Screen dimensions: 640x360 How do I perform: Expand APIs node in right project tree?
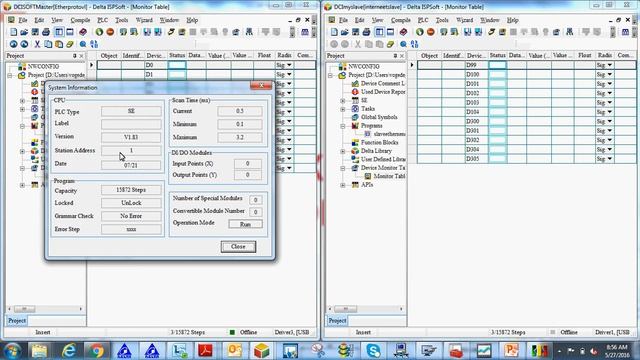coord(343,185)
